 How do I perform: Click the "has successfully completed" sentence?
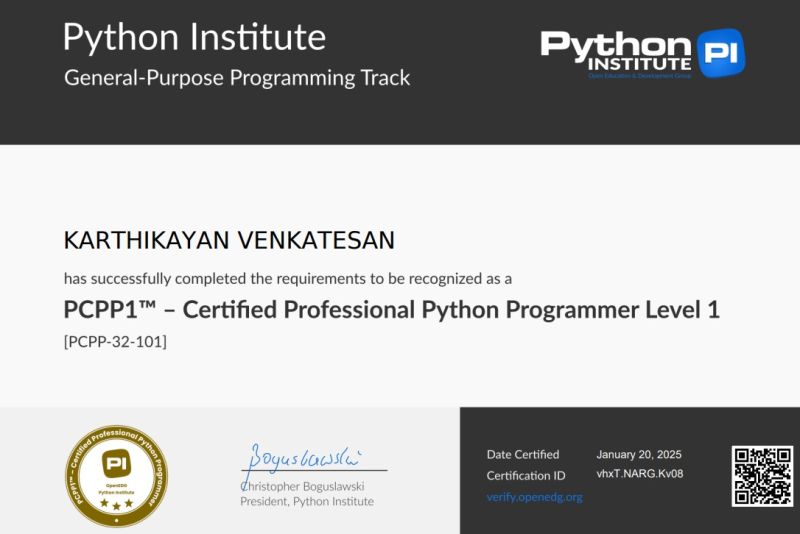pos(288,278)
